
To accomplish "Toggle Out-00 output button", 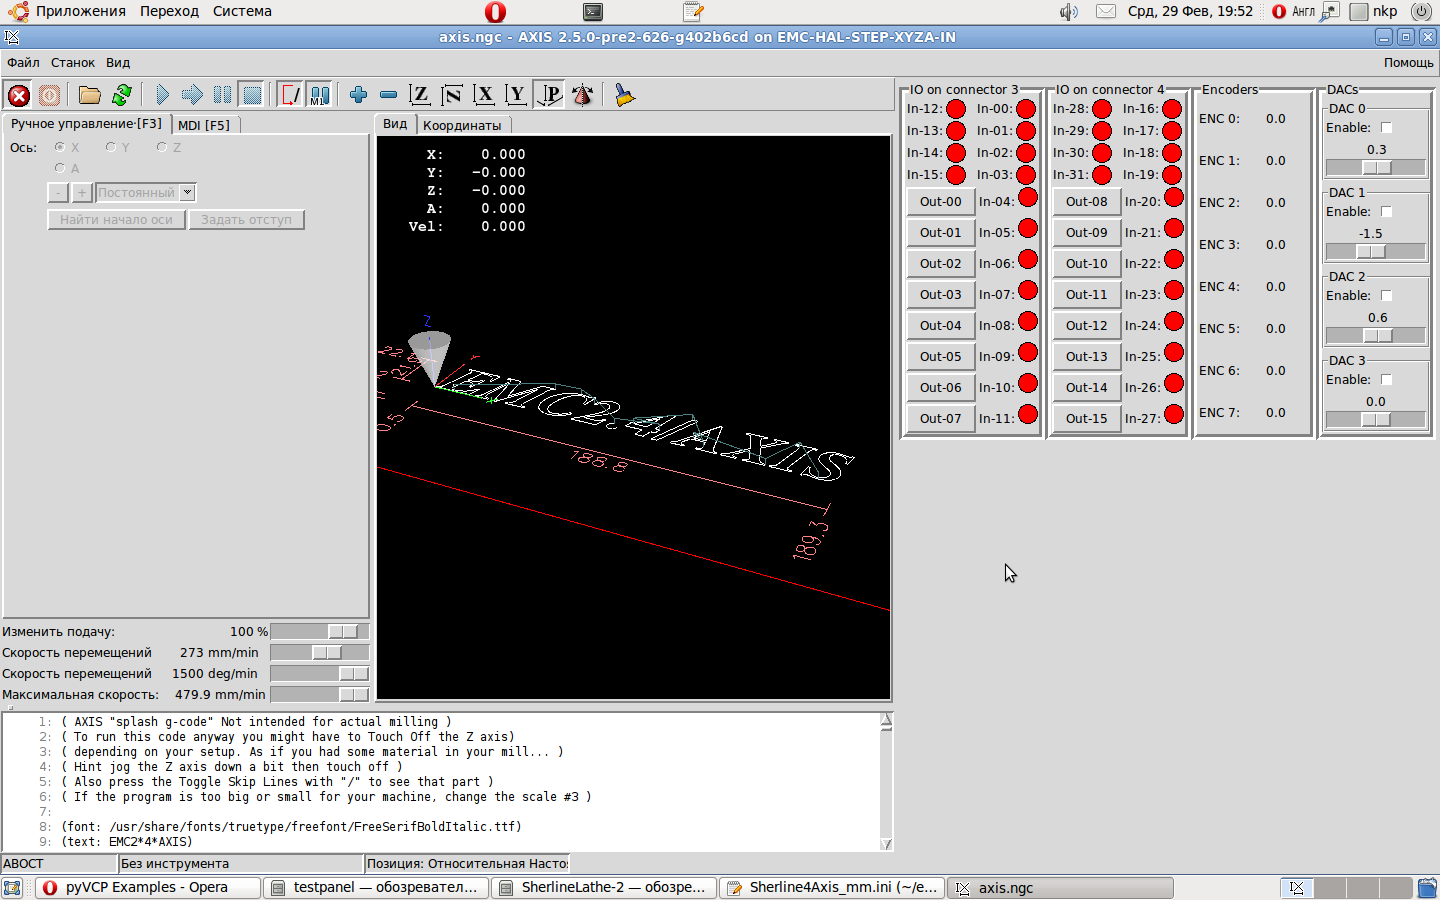I will (x=941, y=201).
